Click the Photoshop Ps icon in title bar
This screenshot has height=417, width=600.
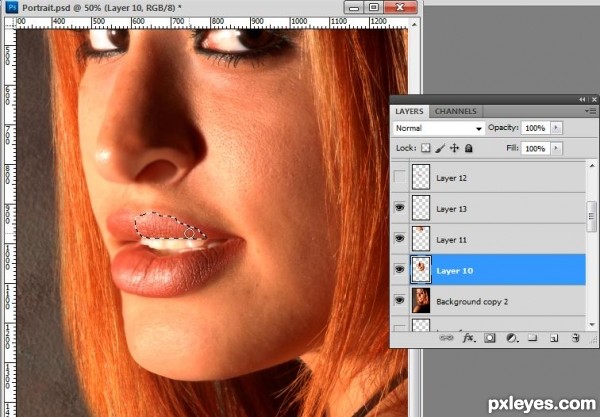[11, 7]
